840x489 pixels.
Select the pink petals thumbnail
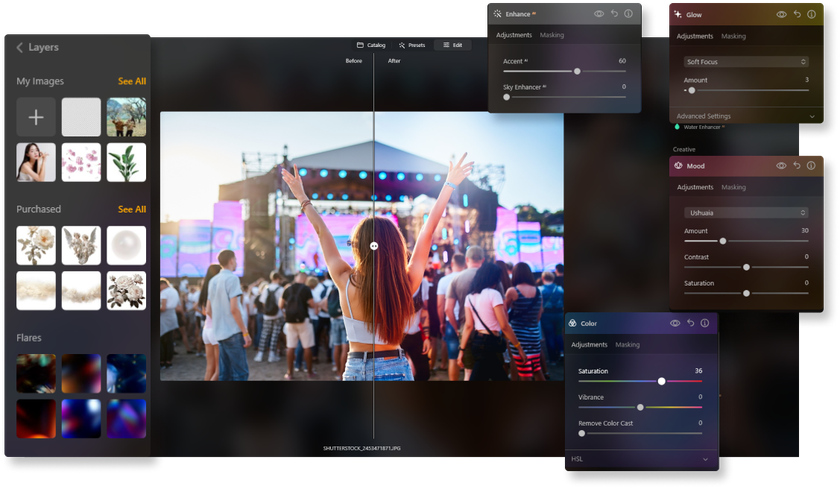click(81, 162)
